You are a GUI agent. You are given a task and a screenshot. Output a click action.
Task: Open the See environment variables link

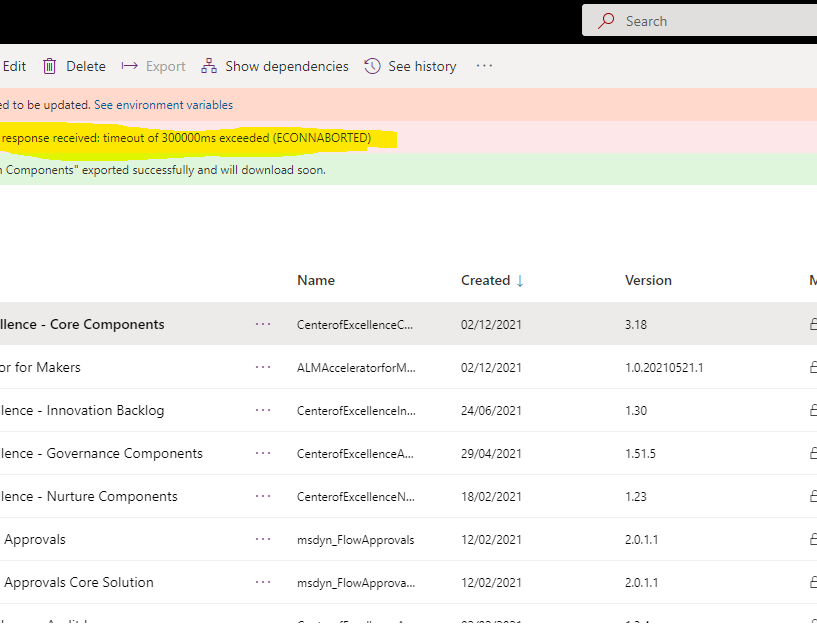click(x=164, y=104)
